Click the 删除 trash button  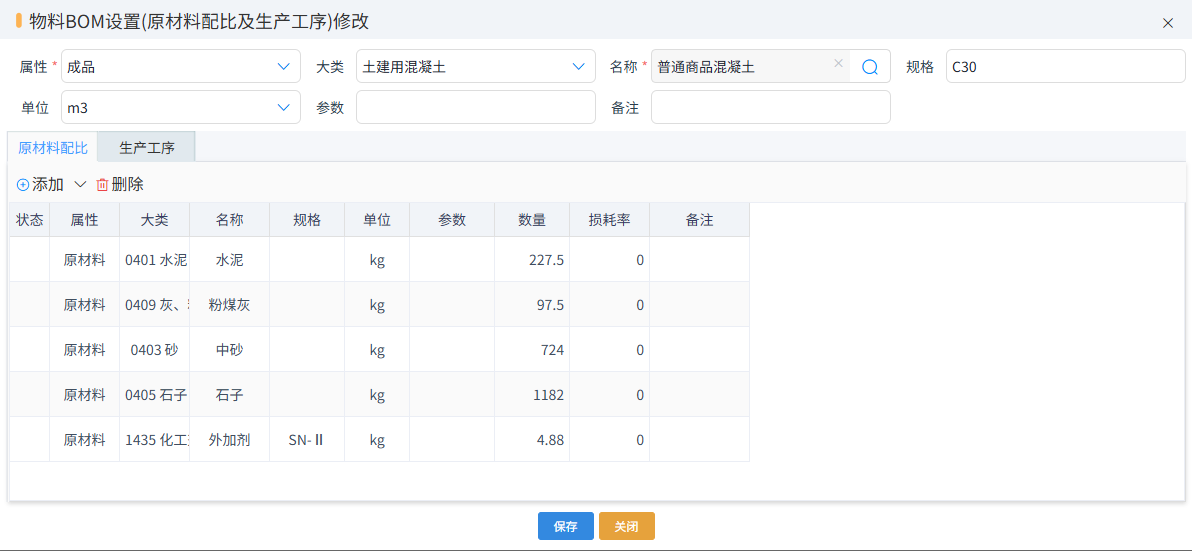[119, 184]
